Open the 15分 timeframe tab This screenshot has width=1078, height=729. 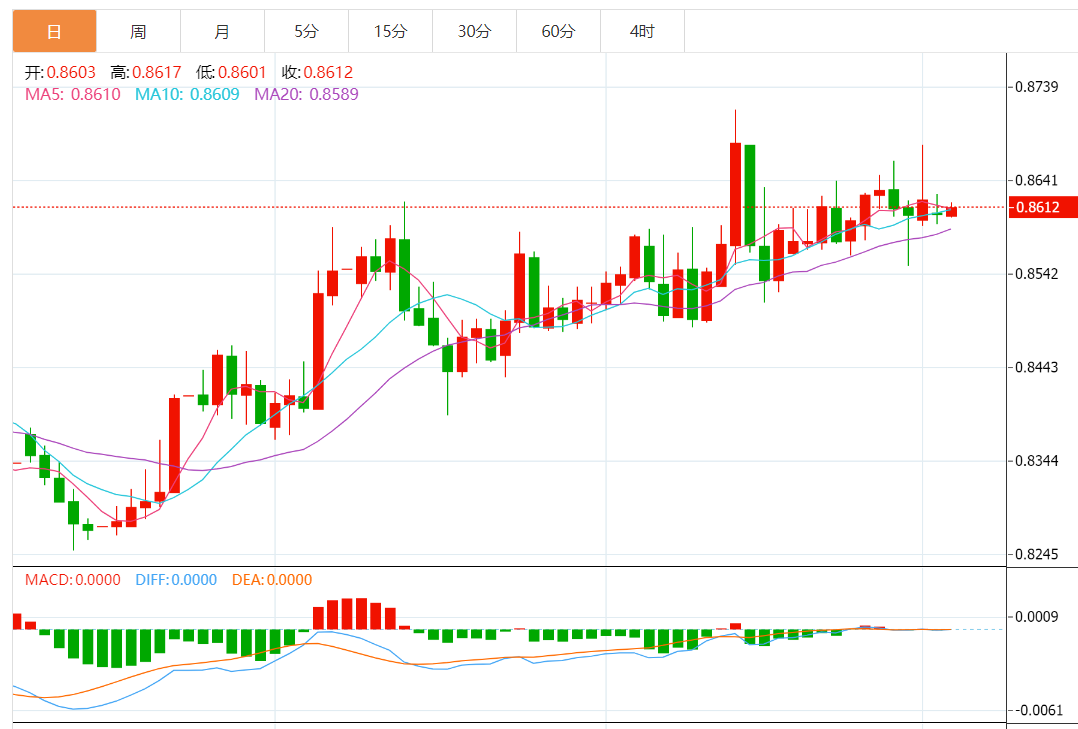(x=390, y=31)
